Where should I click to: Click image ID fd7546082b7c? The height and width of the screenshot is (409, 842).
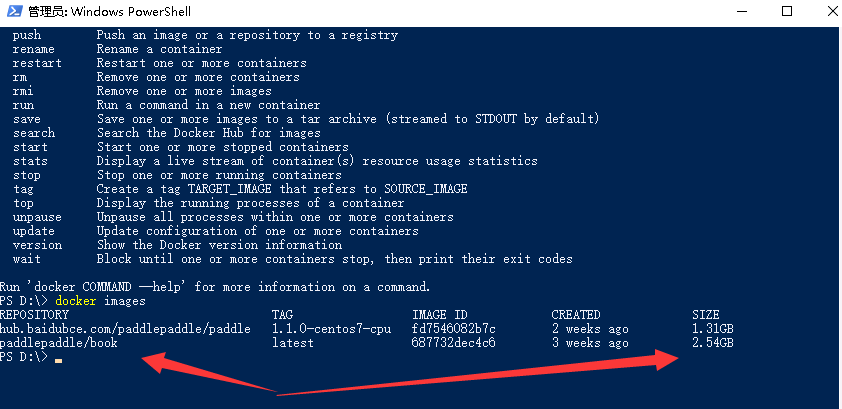454,329
